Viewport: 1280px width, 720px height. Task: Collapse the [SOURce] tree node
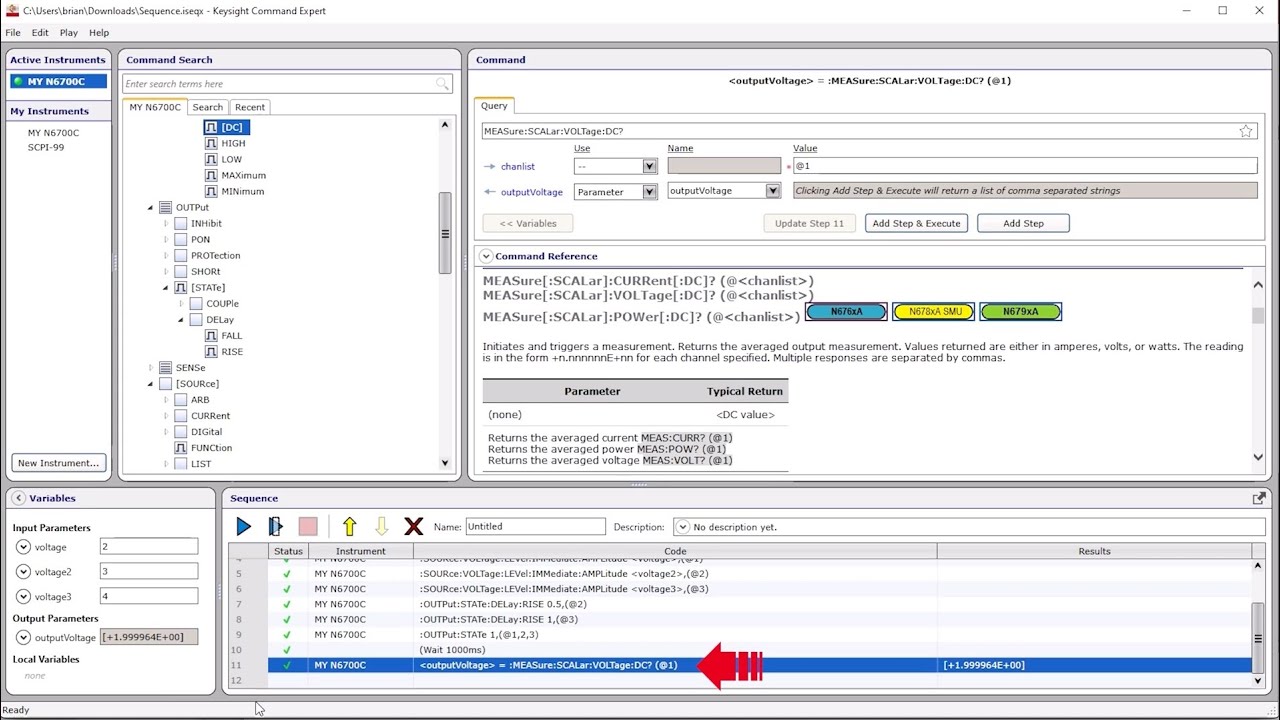coord(151,384)
